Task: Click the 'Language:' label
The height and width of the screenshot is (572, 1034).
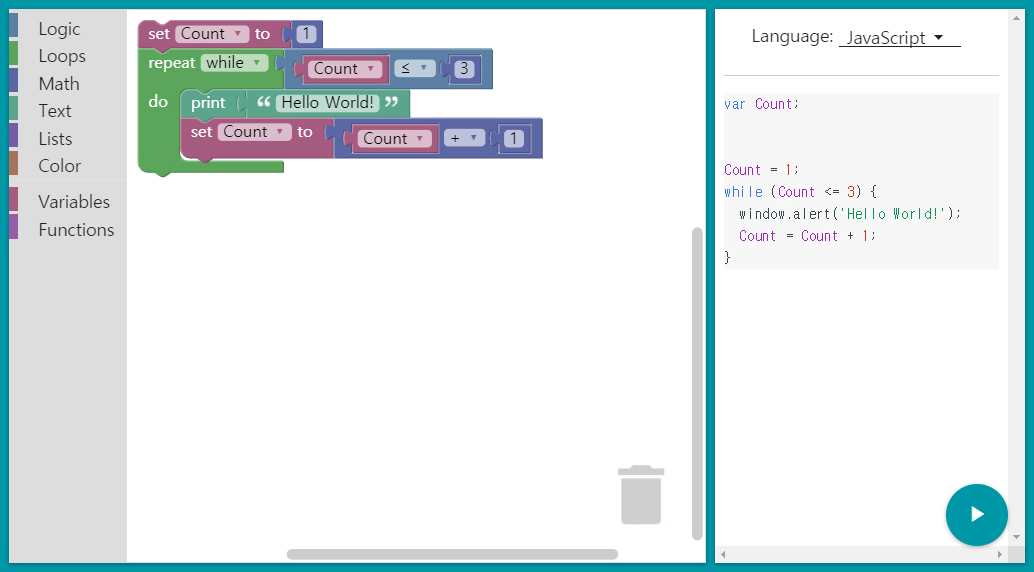Action: coord(793,36)
